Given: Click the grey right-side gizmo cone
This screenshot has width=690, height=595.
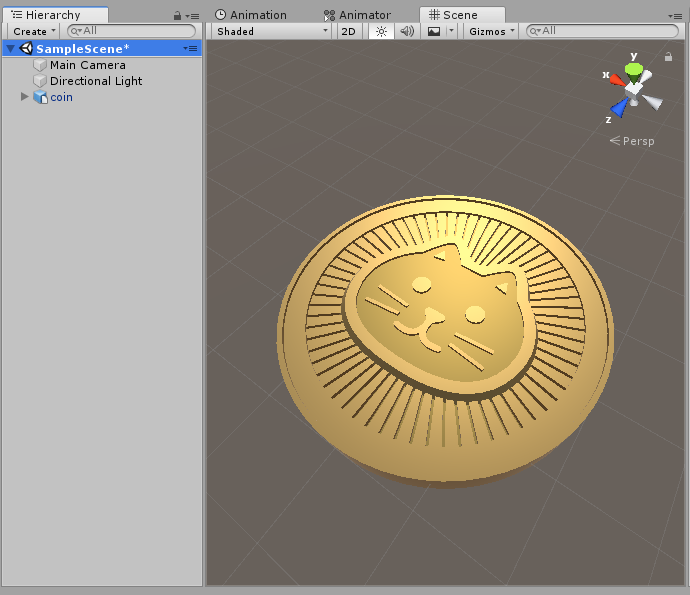Looking at the screenshot, I should [x=653, y=102].
